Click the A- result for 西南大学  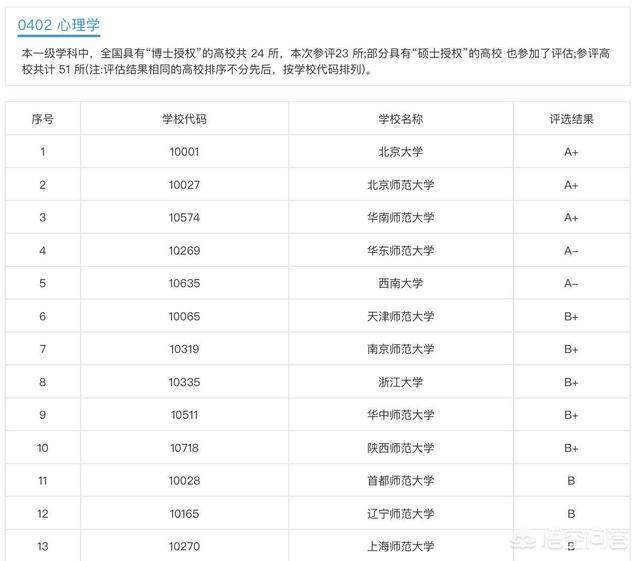click(571, 283)
